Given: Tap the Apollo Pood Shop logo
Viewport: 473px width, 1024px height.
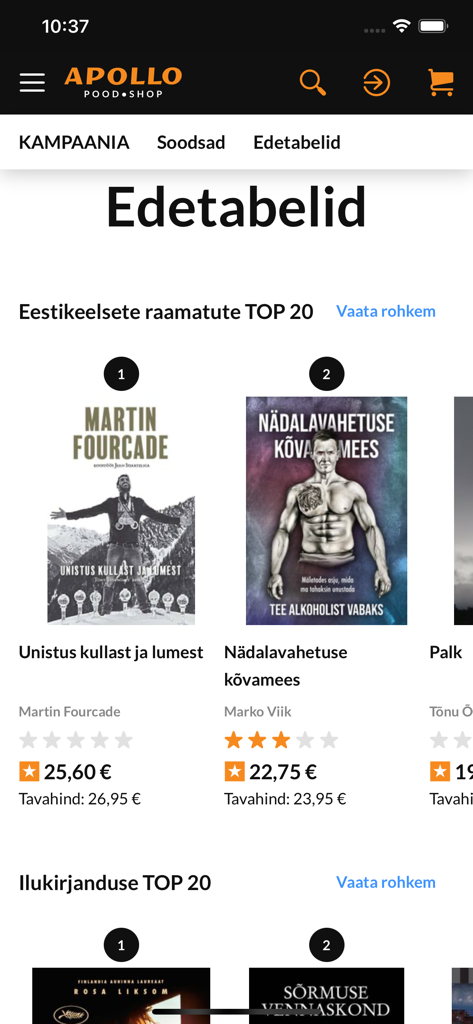Looking at the screenshot, I should click(x=123, y=82).
